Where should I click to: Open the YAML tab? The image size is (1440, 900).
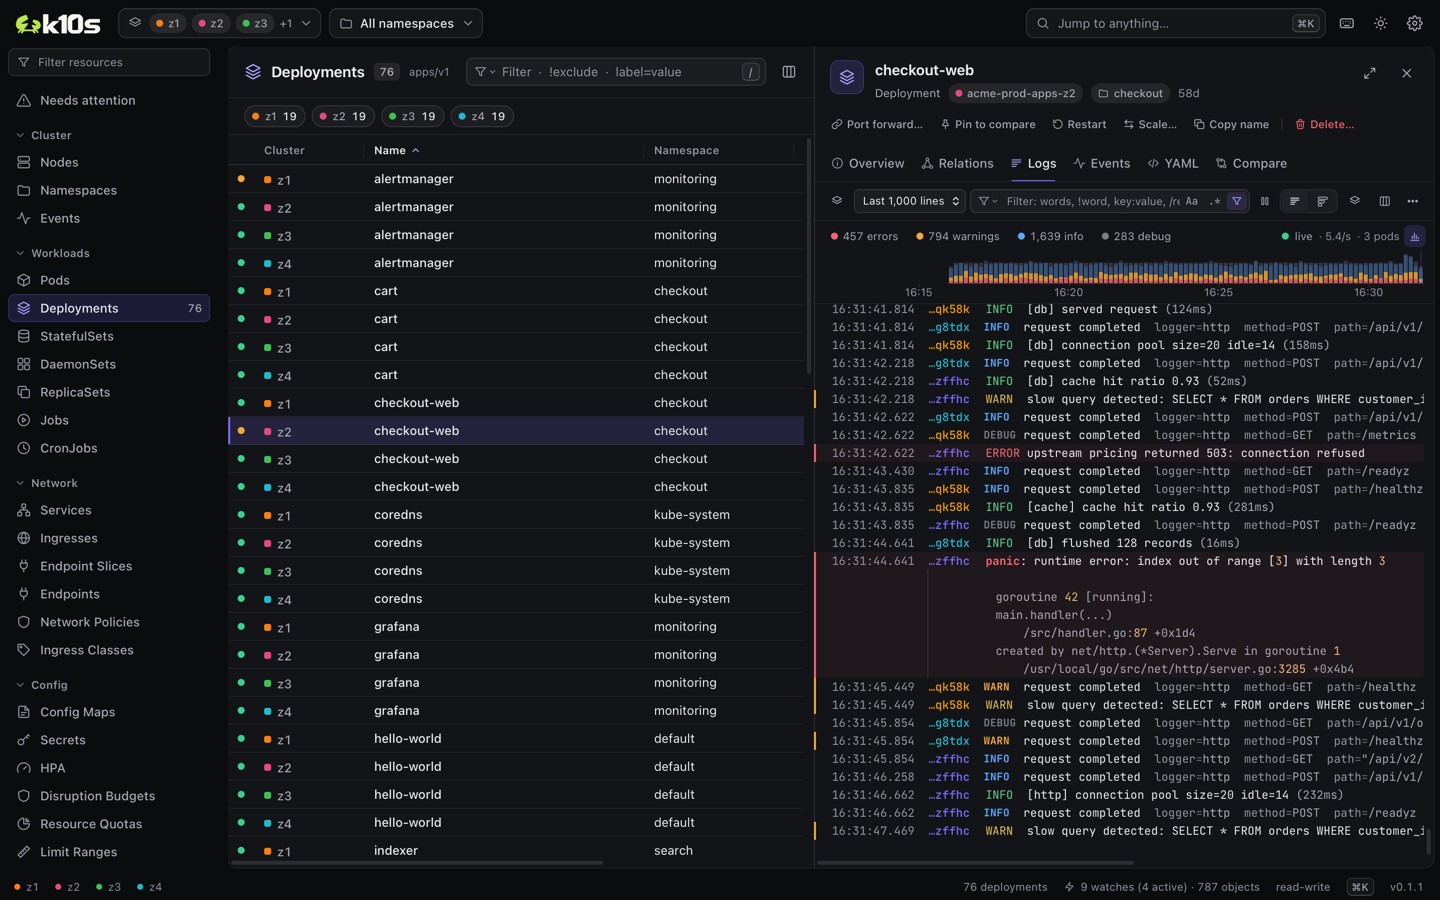tap(1173, 163)
